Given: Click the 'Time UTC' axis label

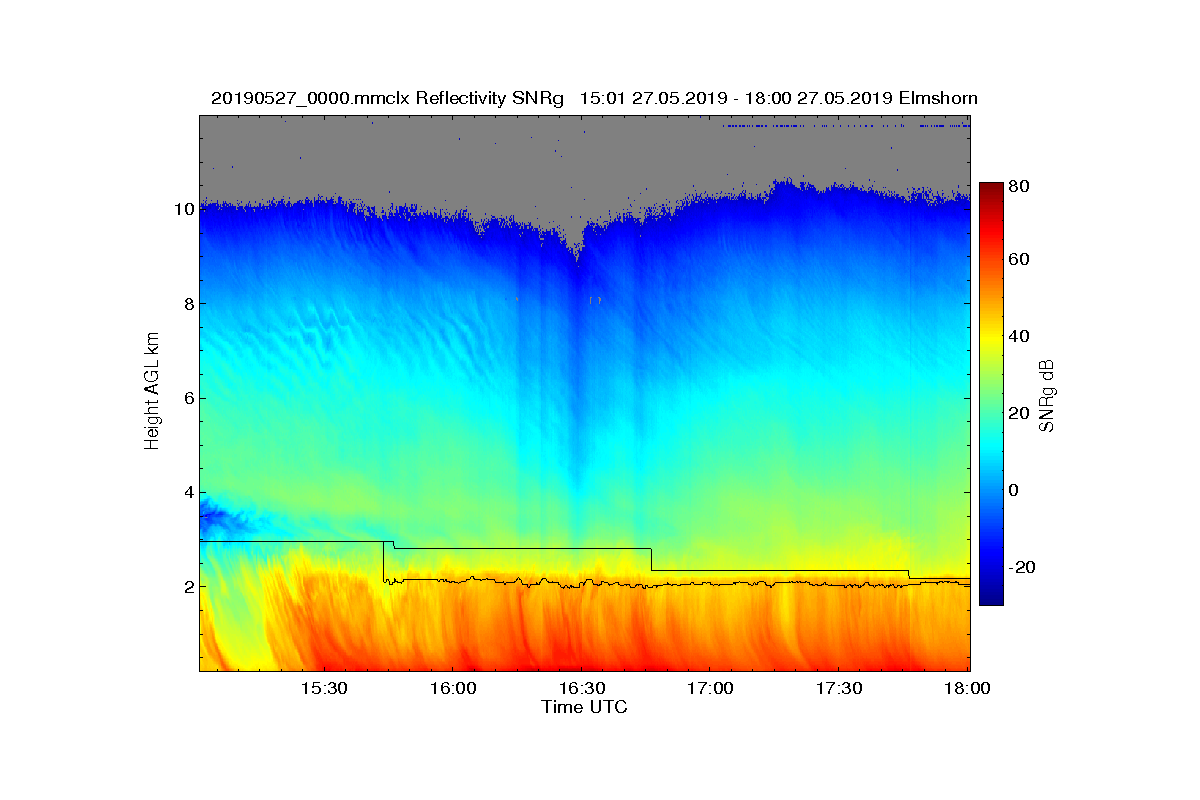Looking at the screenshot, I should [x=585, y=707].
